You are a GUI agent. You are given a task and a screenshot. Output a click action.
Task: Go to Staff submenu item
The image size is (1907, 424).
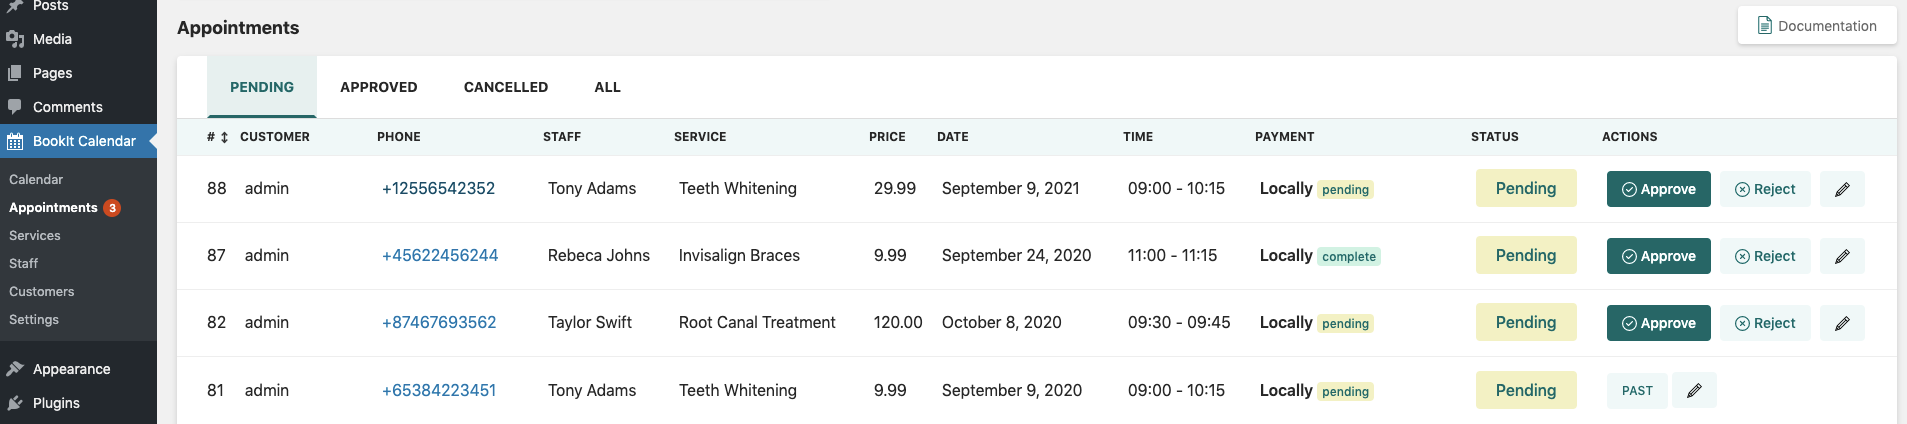[x=24, y=263]
